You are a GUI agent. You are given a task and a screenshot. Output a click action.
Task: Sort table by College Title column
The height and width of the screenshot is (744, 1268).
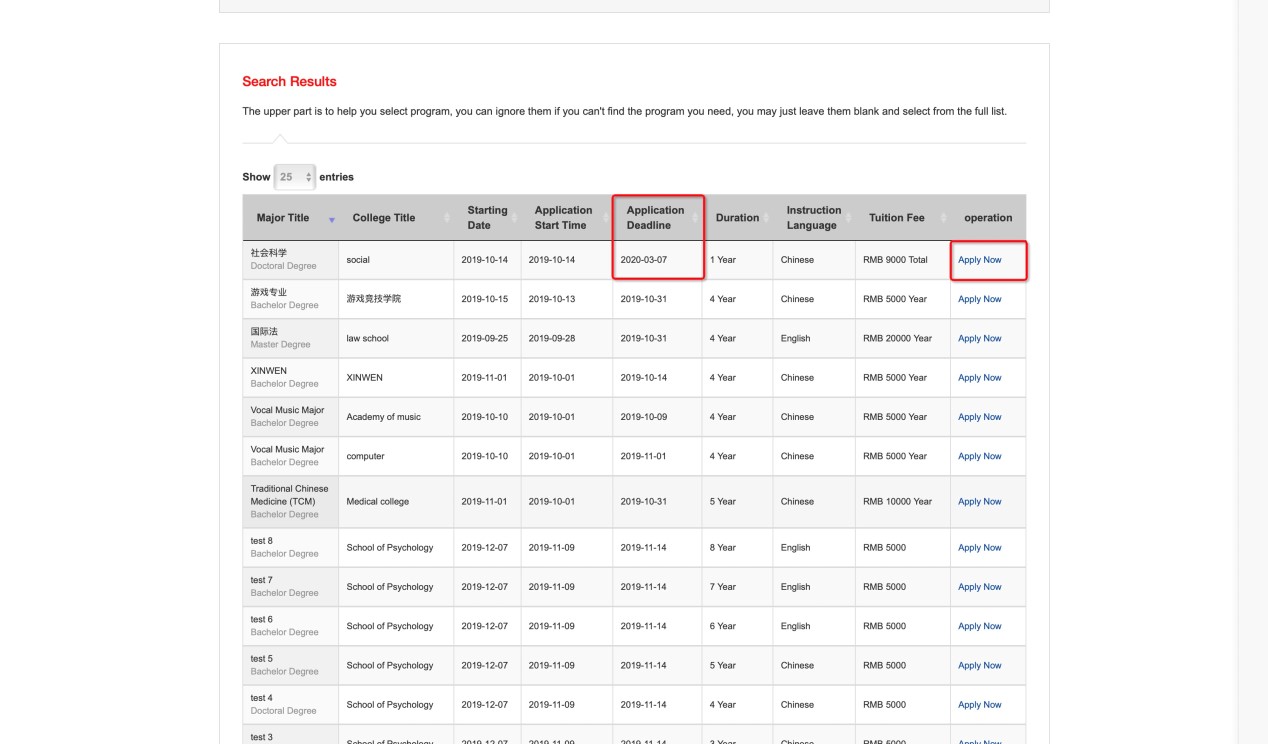point(383,218)
